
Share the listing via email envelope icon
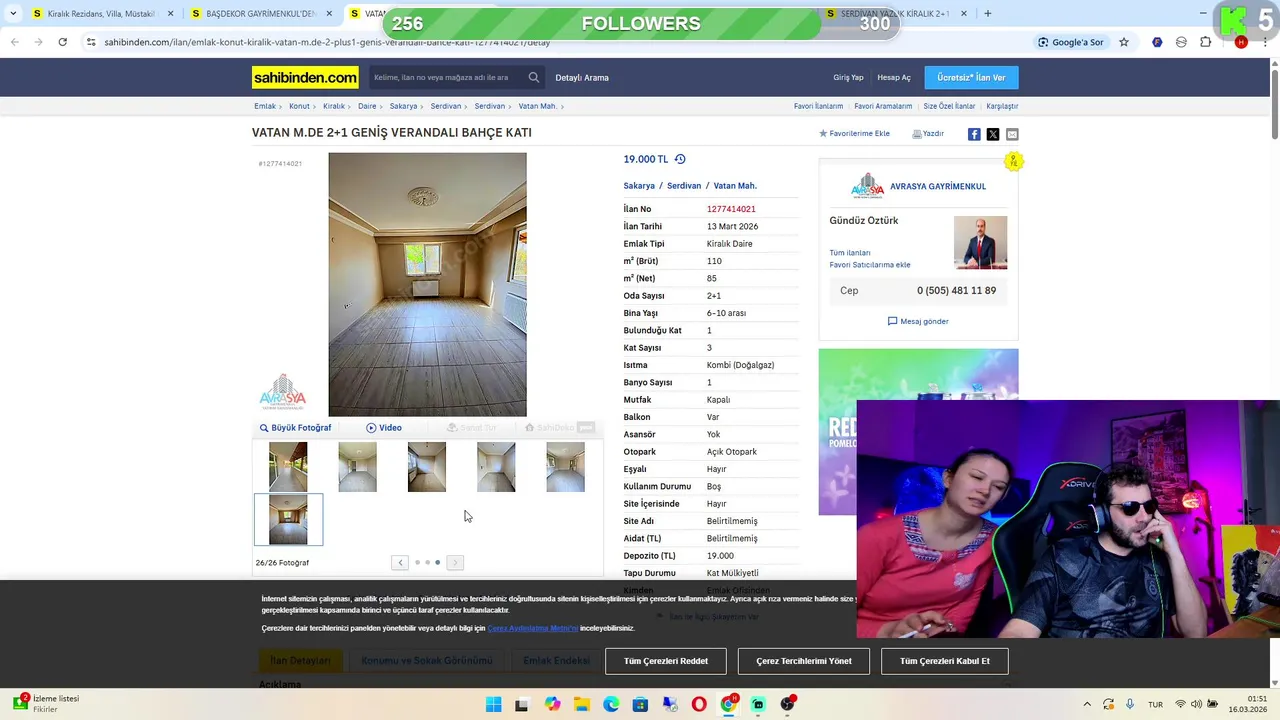[1012, 134]
